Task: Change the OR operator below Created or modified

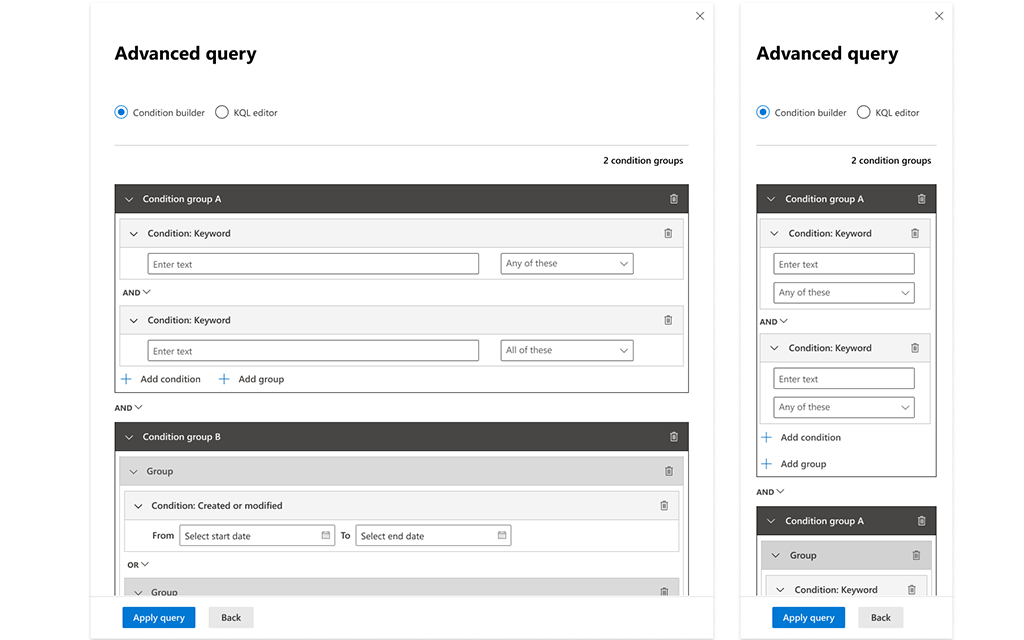Action: click(x=138, y=565)
